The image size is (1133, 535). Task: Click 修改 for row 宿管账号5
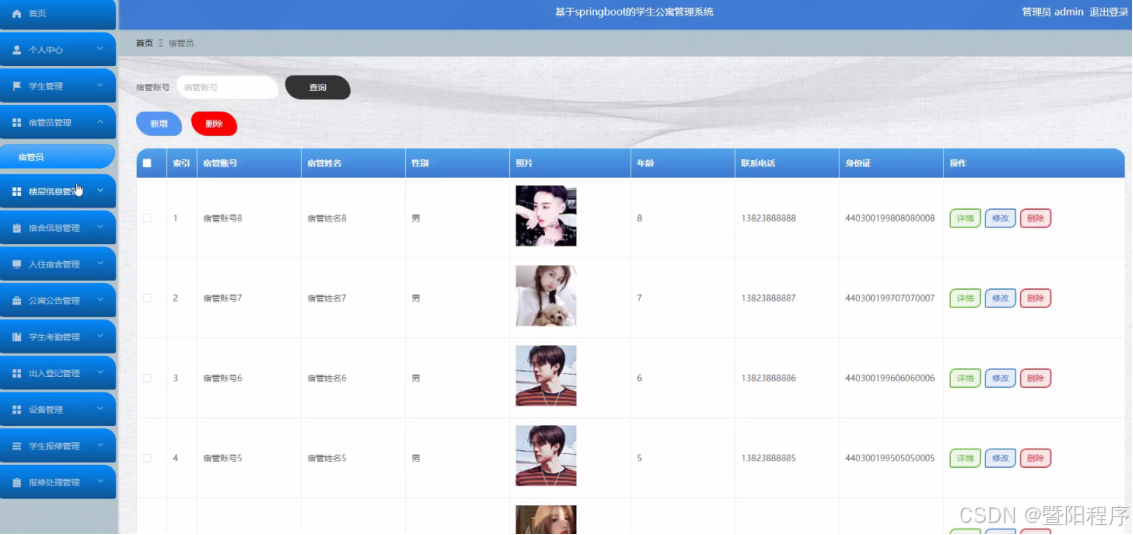click(x=1000, y=458)
